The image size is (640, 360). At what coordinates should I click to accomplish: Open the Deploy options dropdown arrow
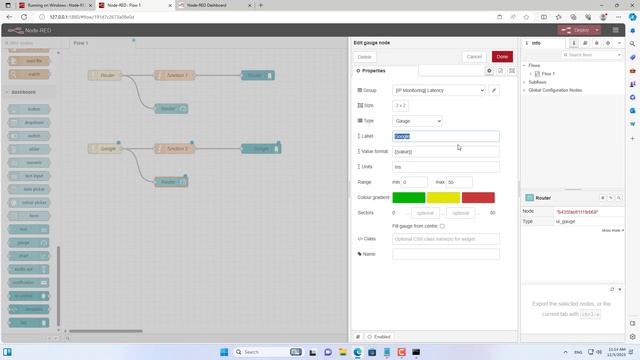tap(597, 30)
